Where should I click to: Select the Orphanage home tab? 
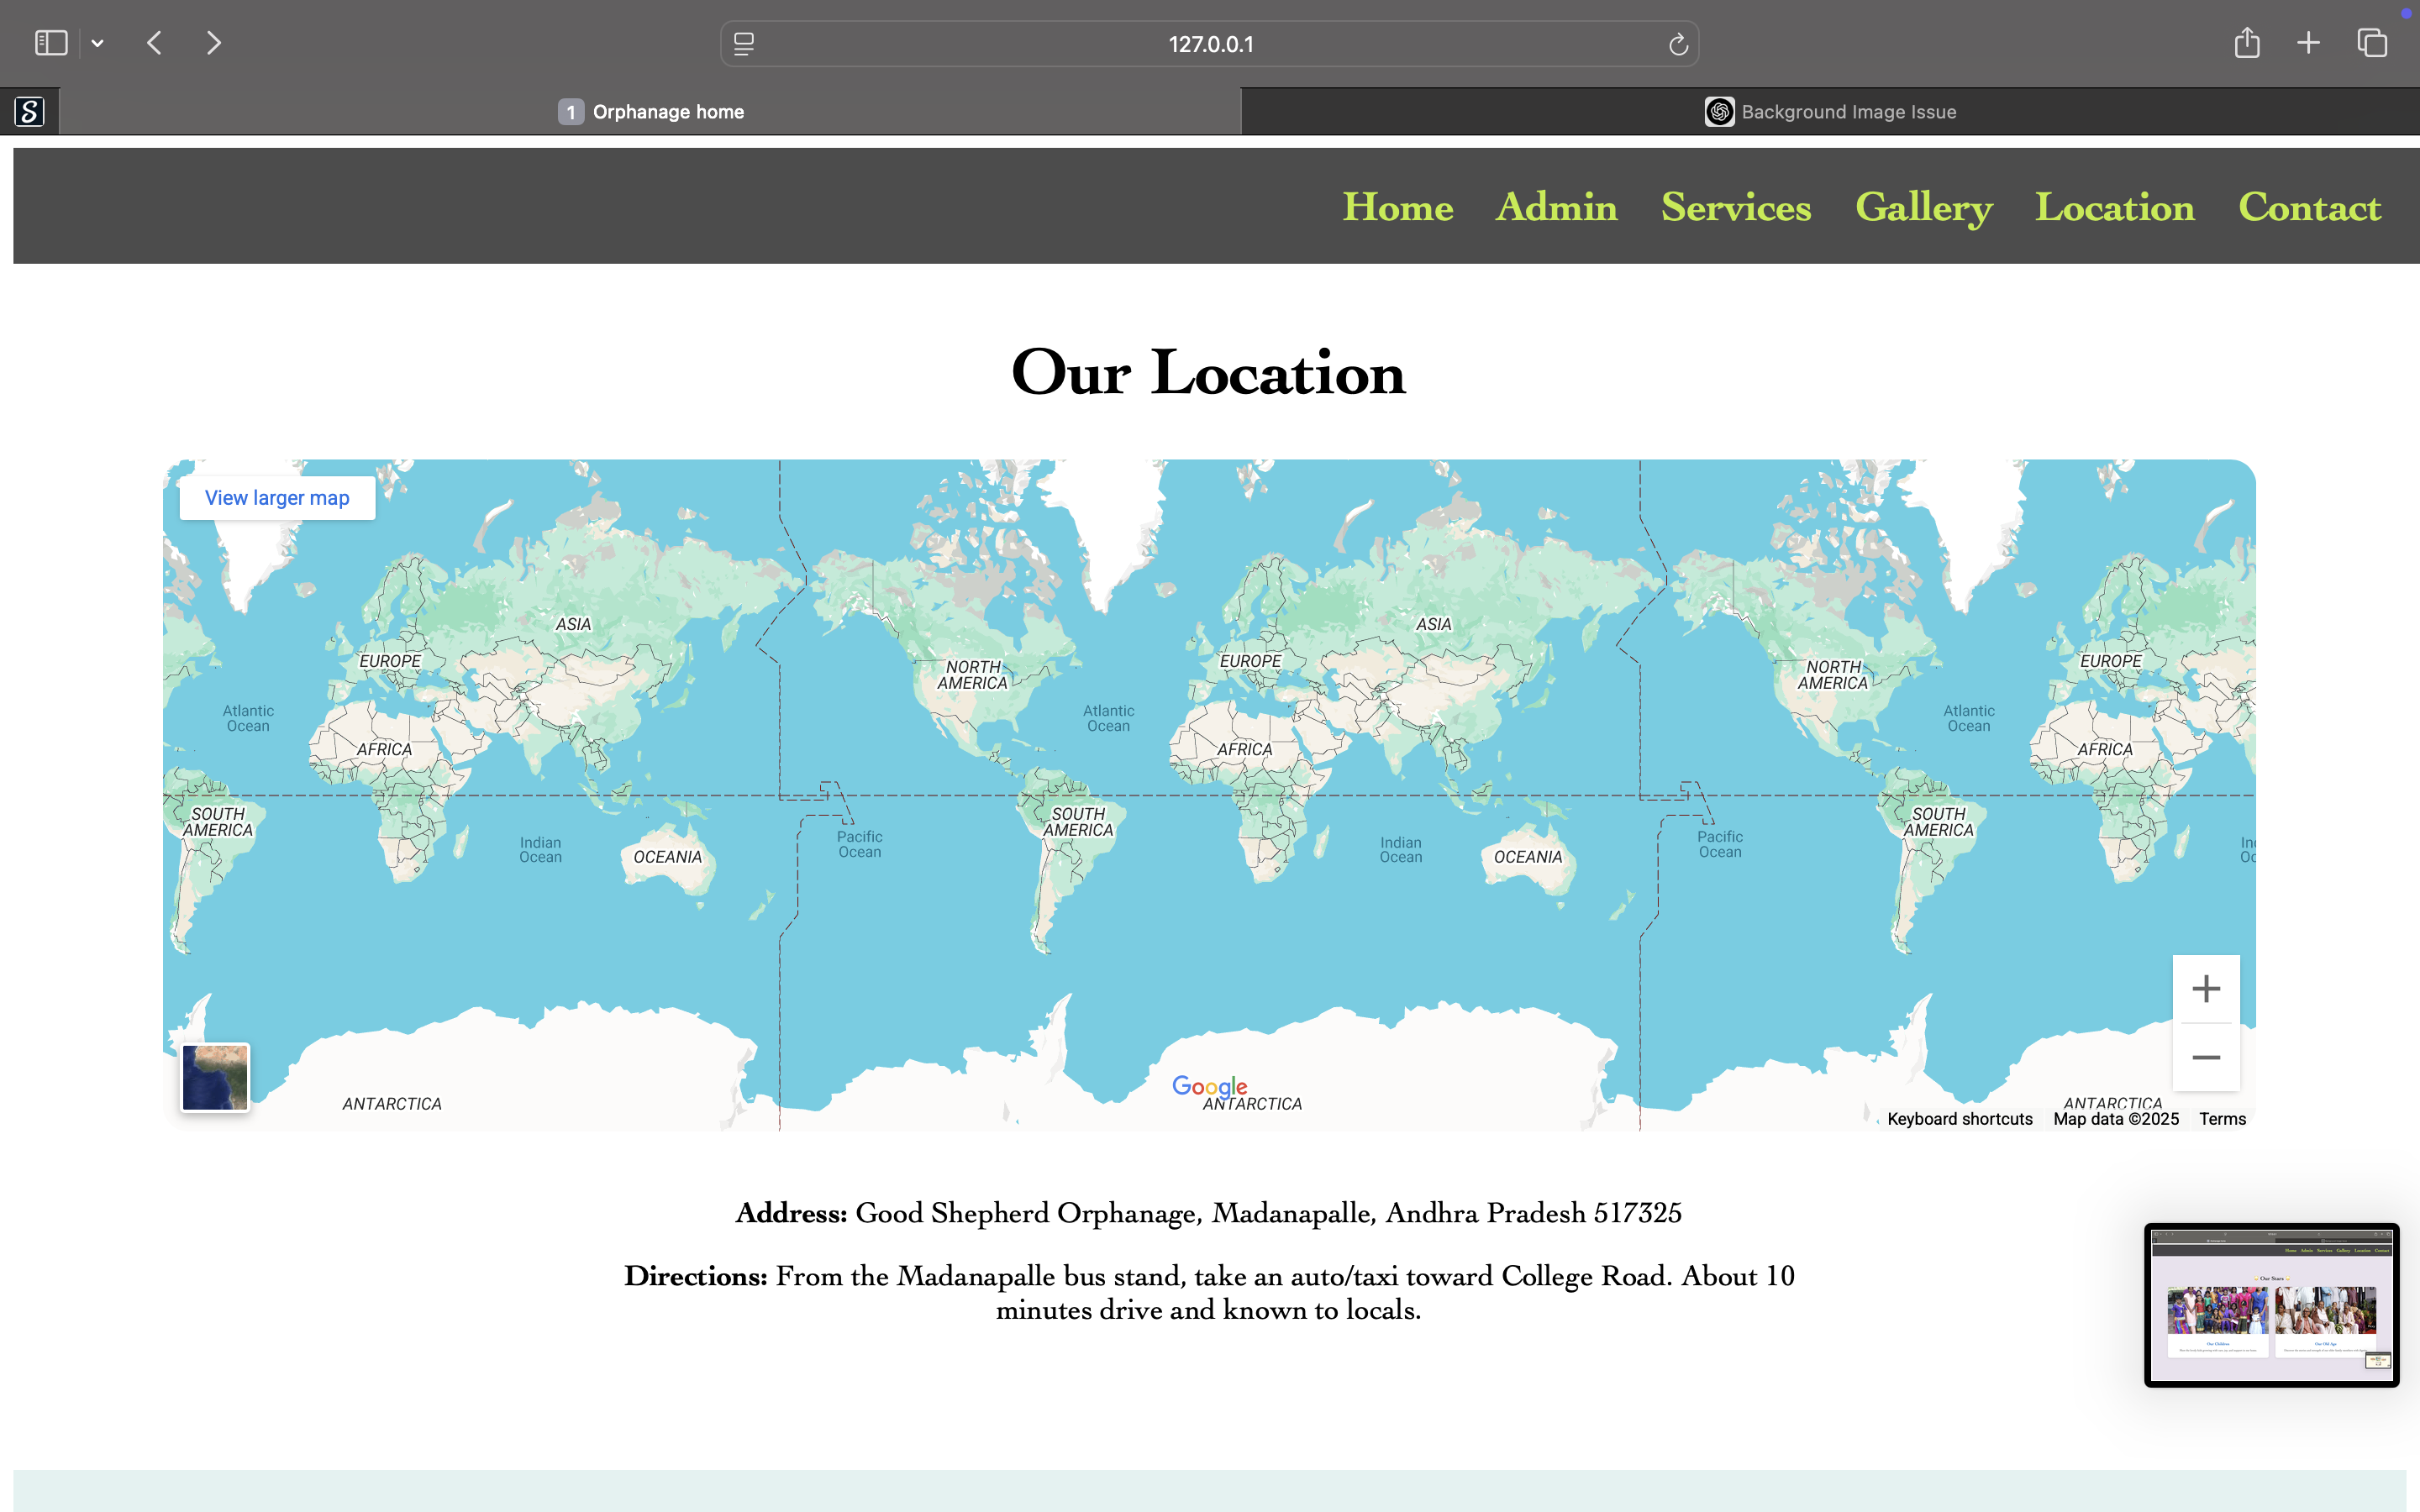coord(650,112)
